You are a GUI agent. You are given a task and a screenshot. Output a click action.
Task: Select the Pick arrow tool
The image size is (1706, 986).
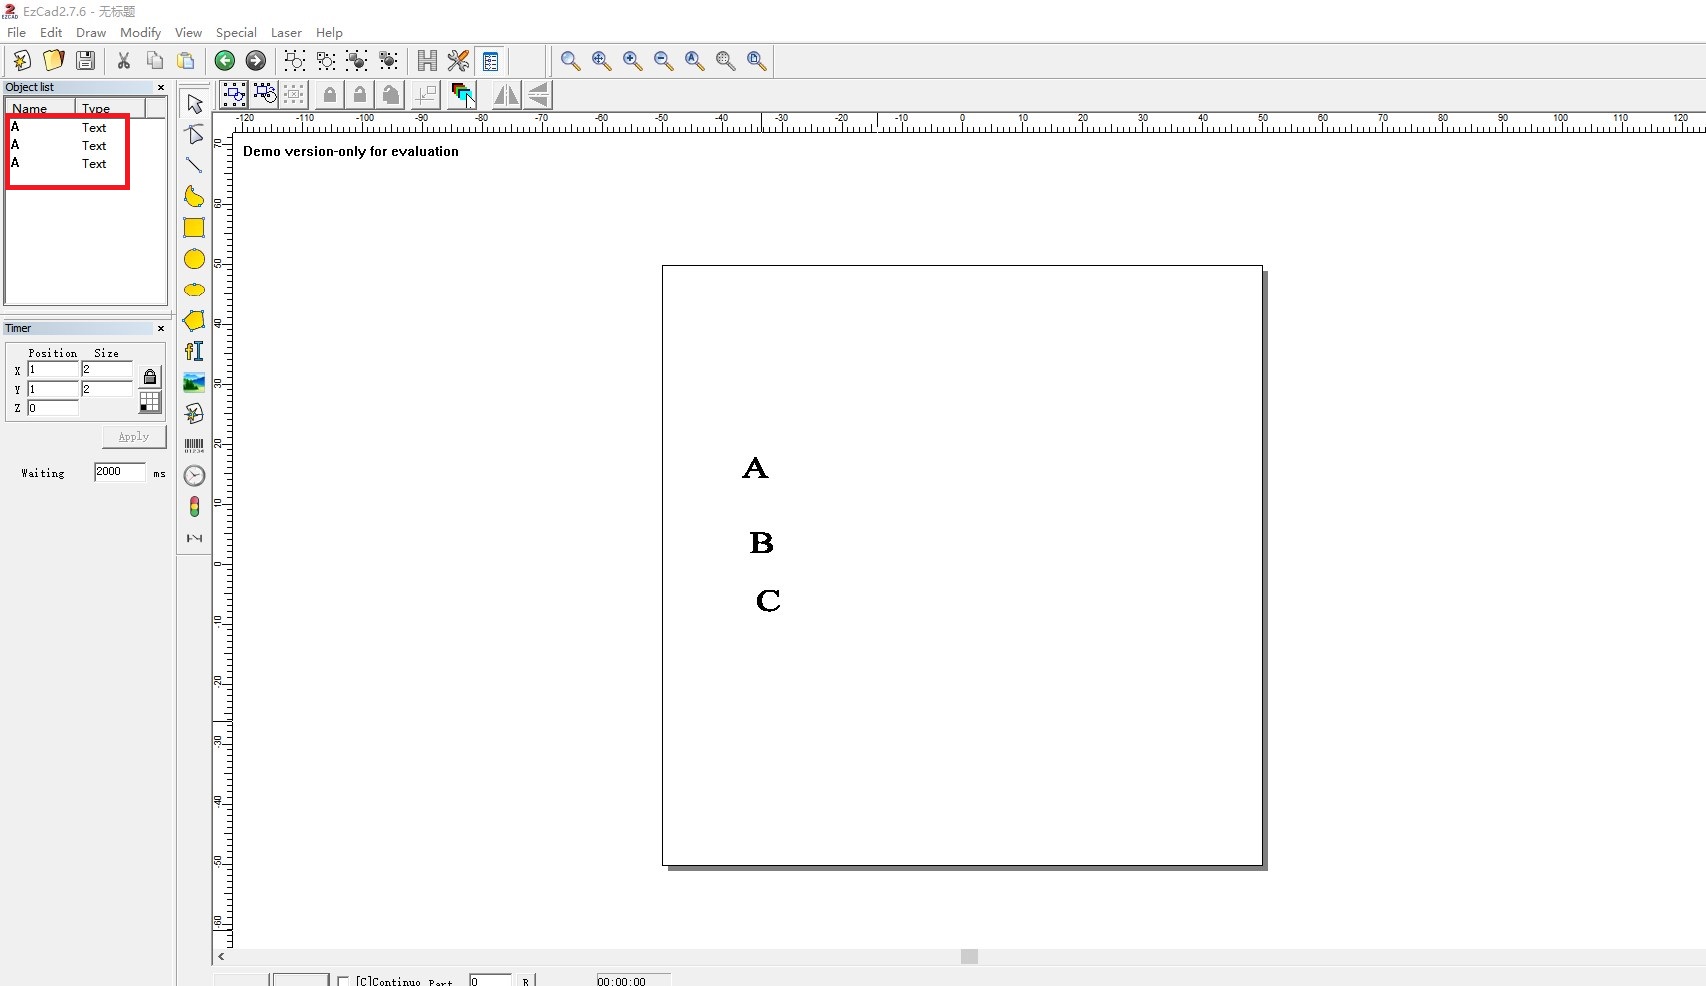pyautogui.click(x=194, y=104)
